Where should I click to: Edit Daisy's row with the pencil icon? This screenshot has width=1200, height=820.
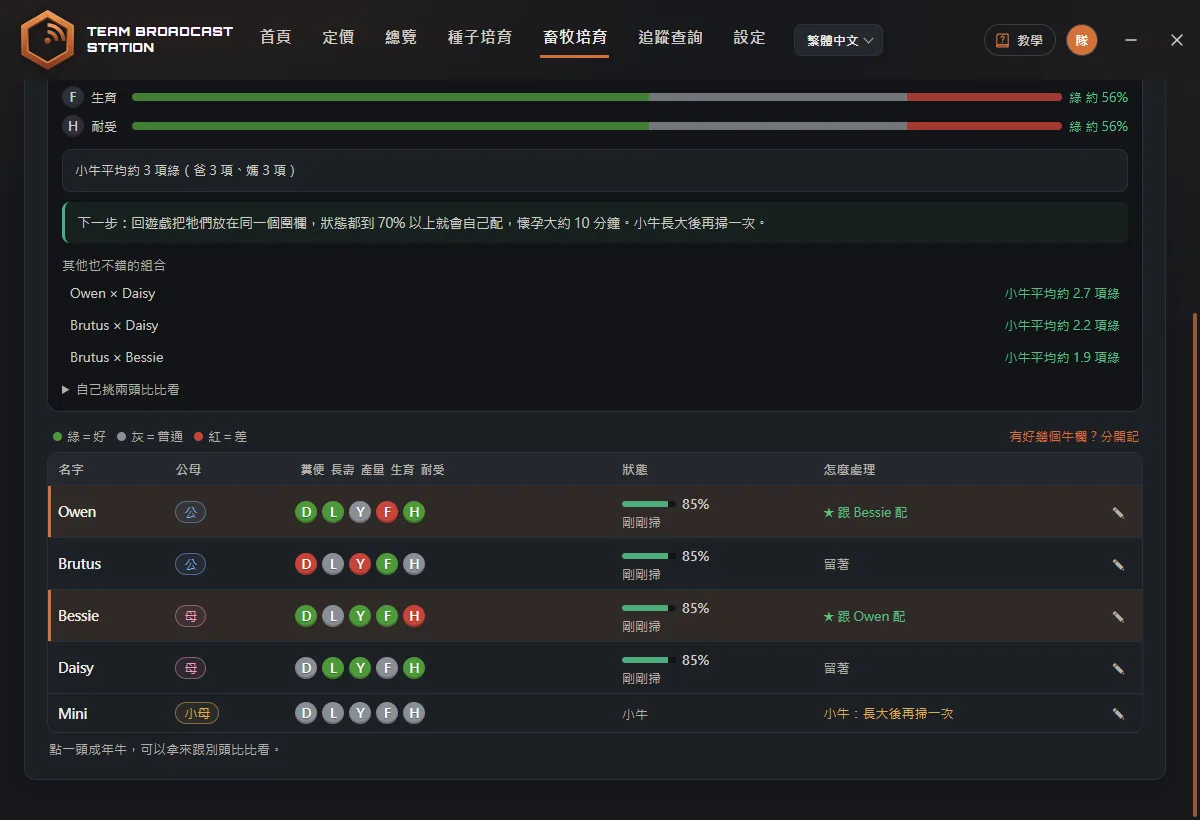tap(1118, 668)
